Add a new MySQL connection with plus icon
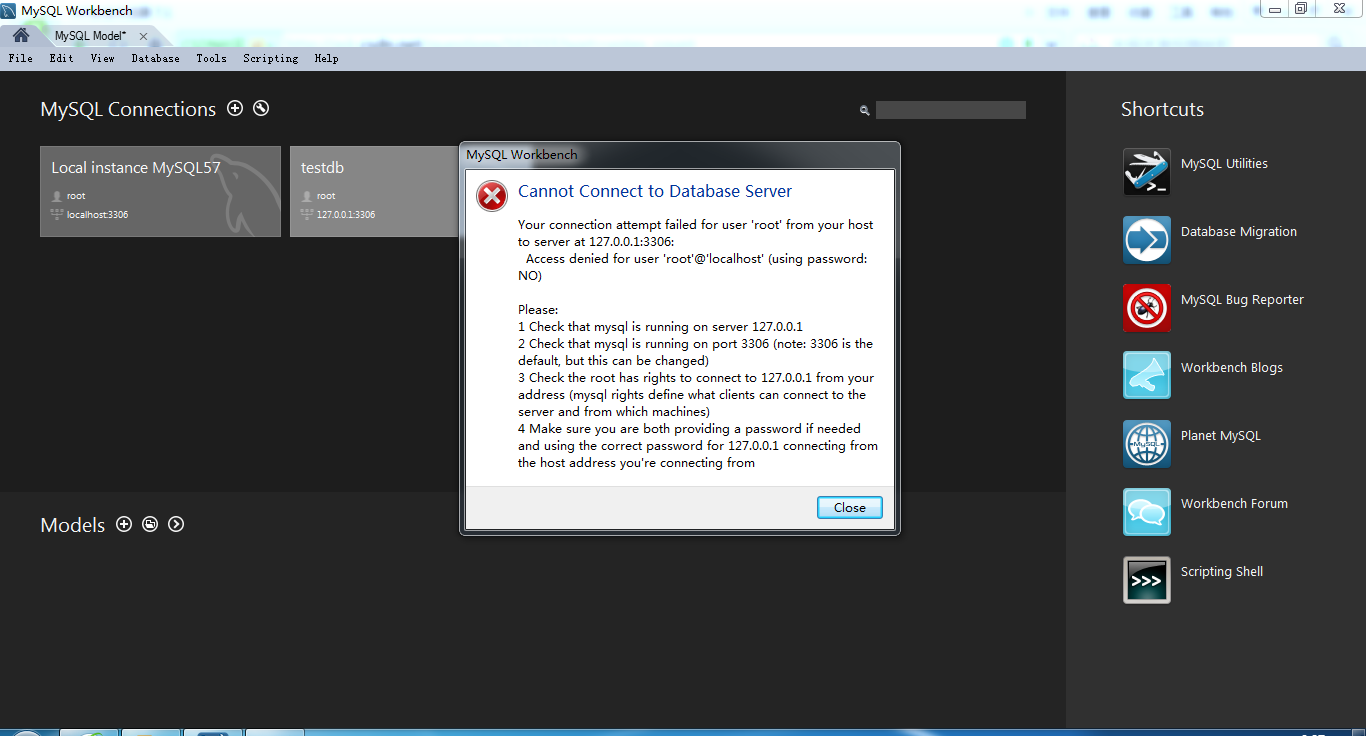The width and height of the screenshot is (1366, 736). pyautogui.click(x=235, y=108)
